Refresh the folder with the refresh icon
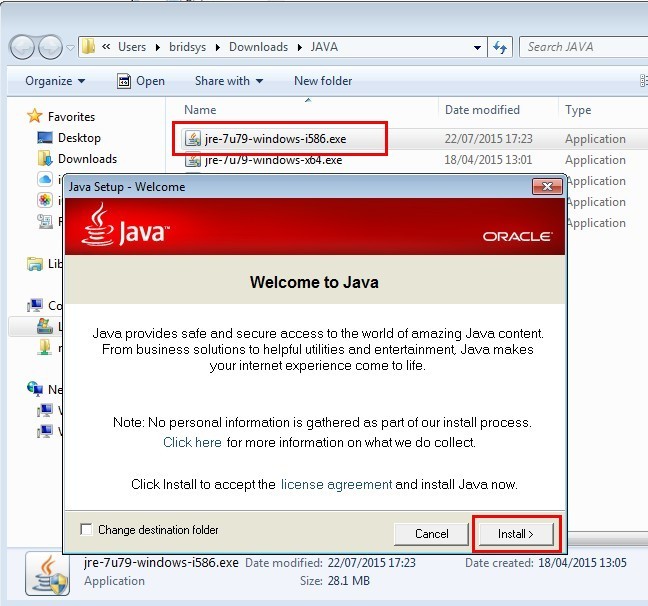The image size is (648, 606). [500, 48]
